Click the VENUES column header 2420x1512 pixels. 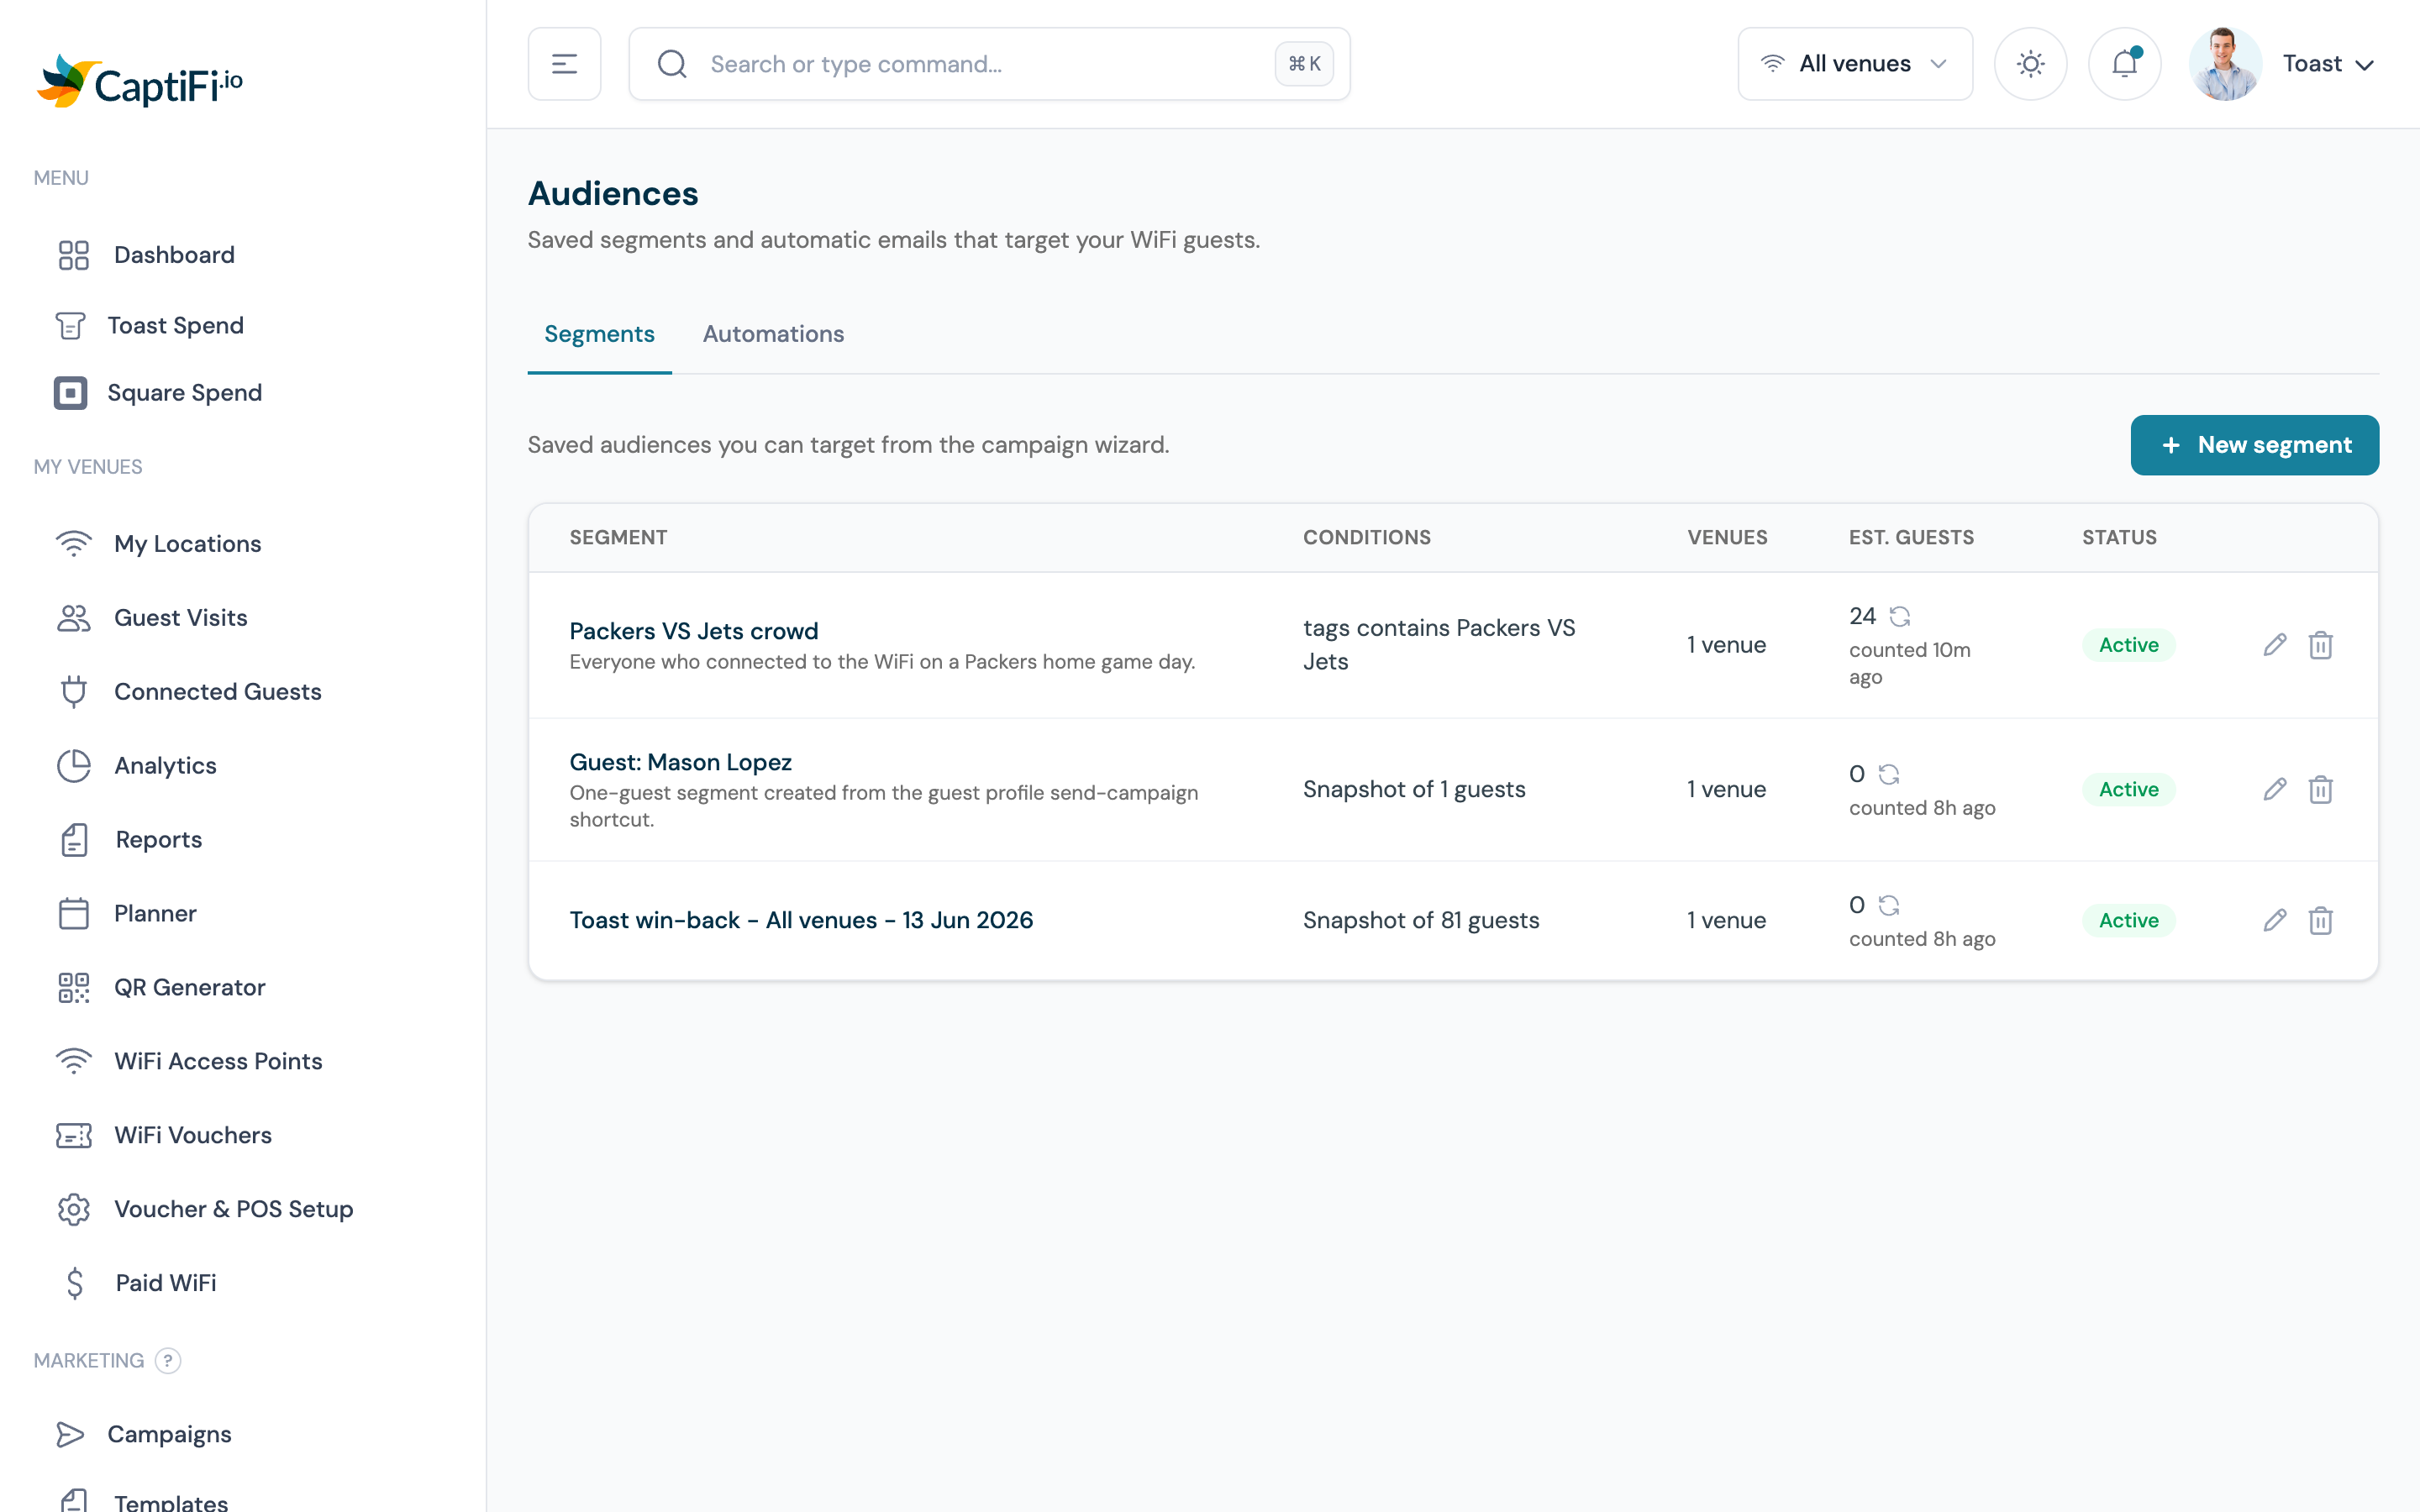point(1727,537)
